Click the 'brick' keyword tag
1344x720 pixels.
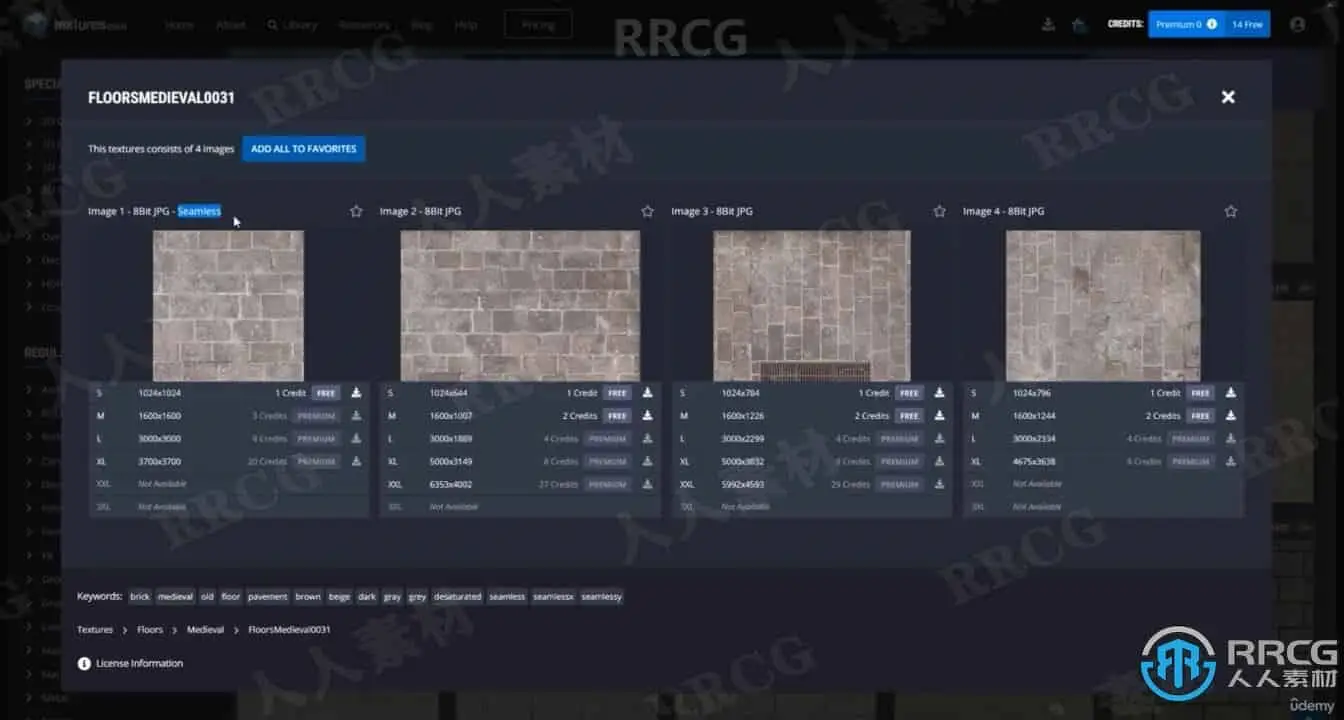tap(140, 597)
